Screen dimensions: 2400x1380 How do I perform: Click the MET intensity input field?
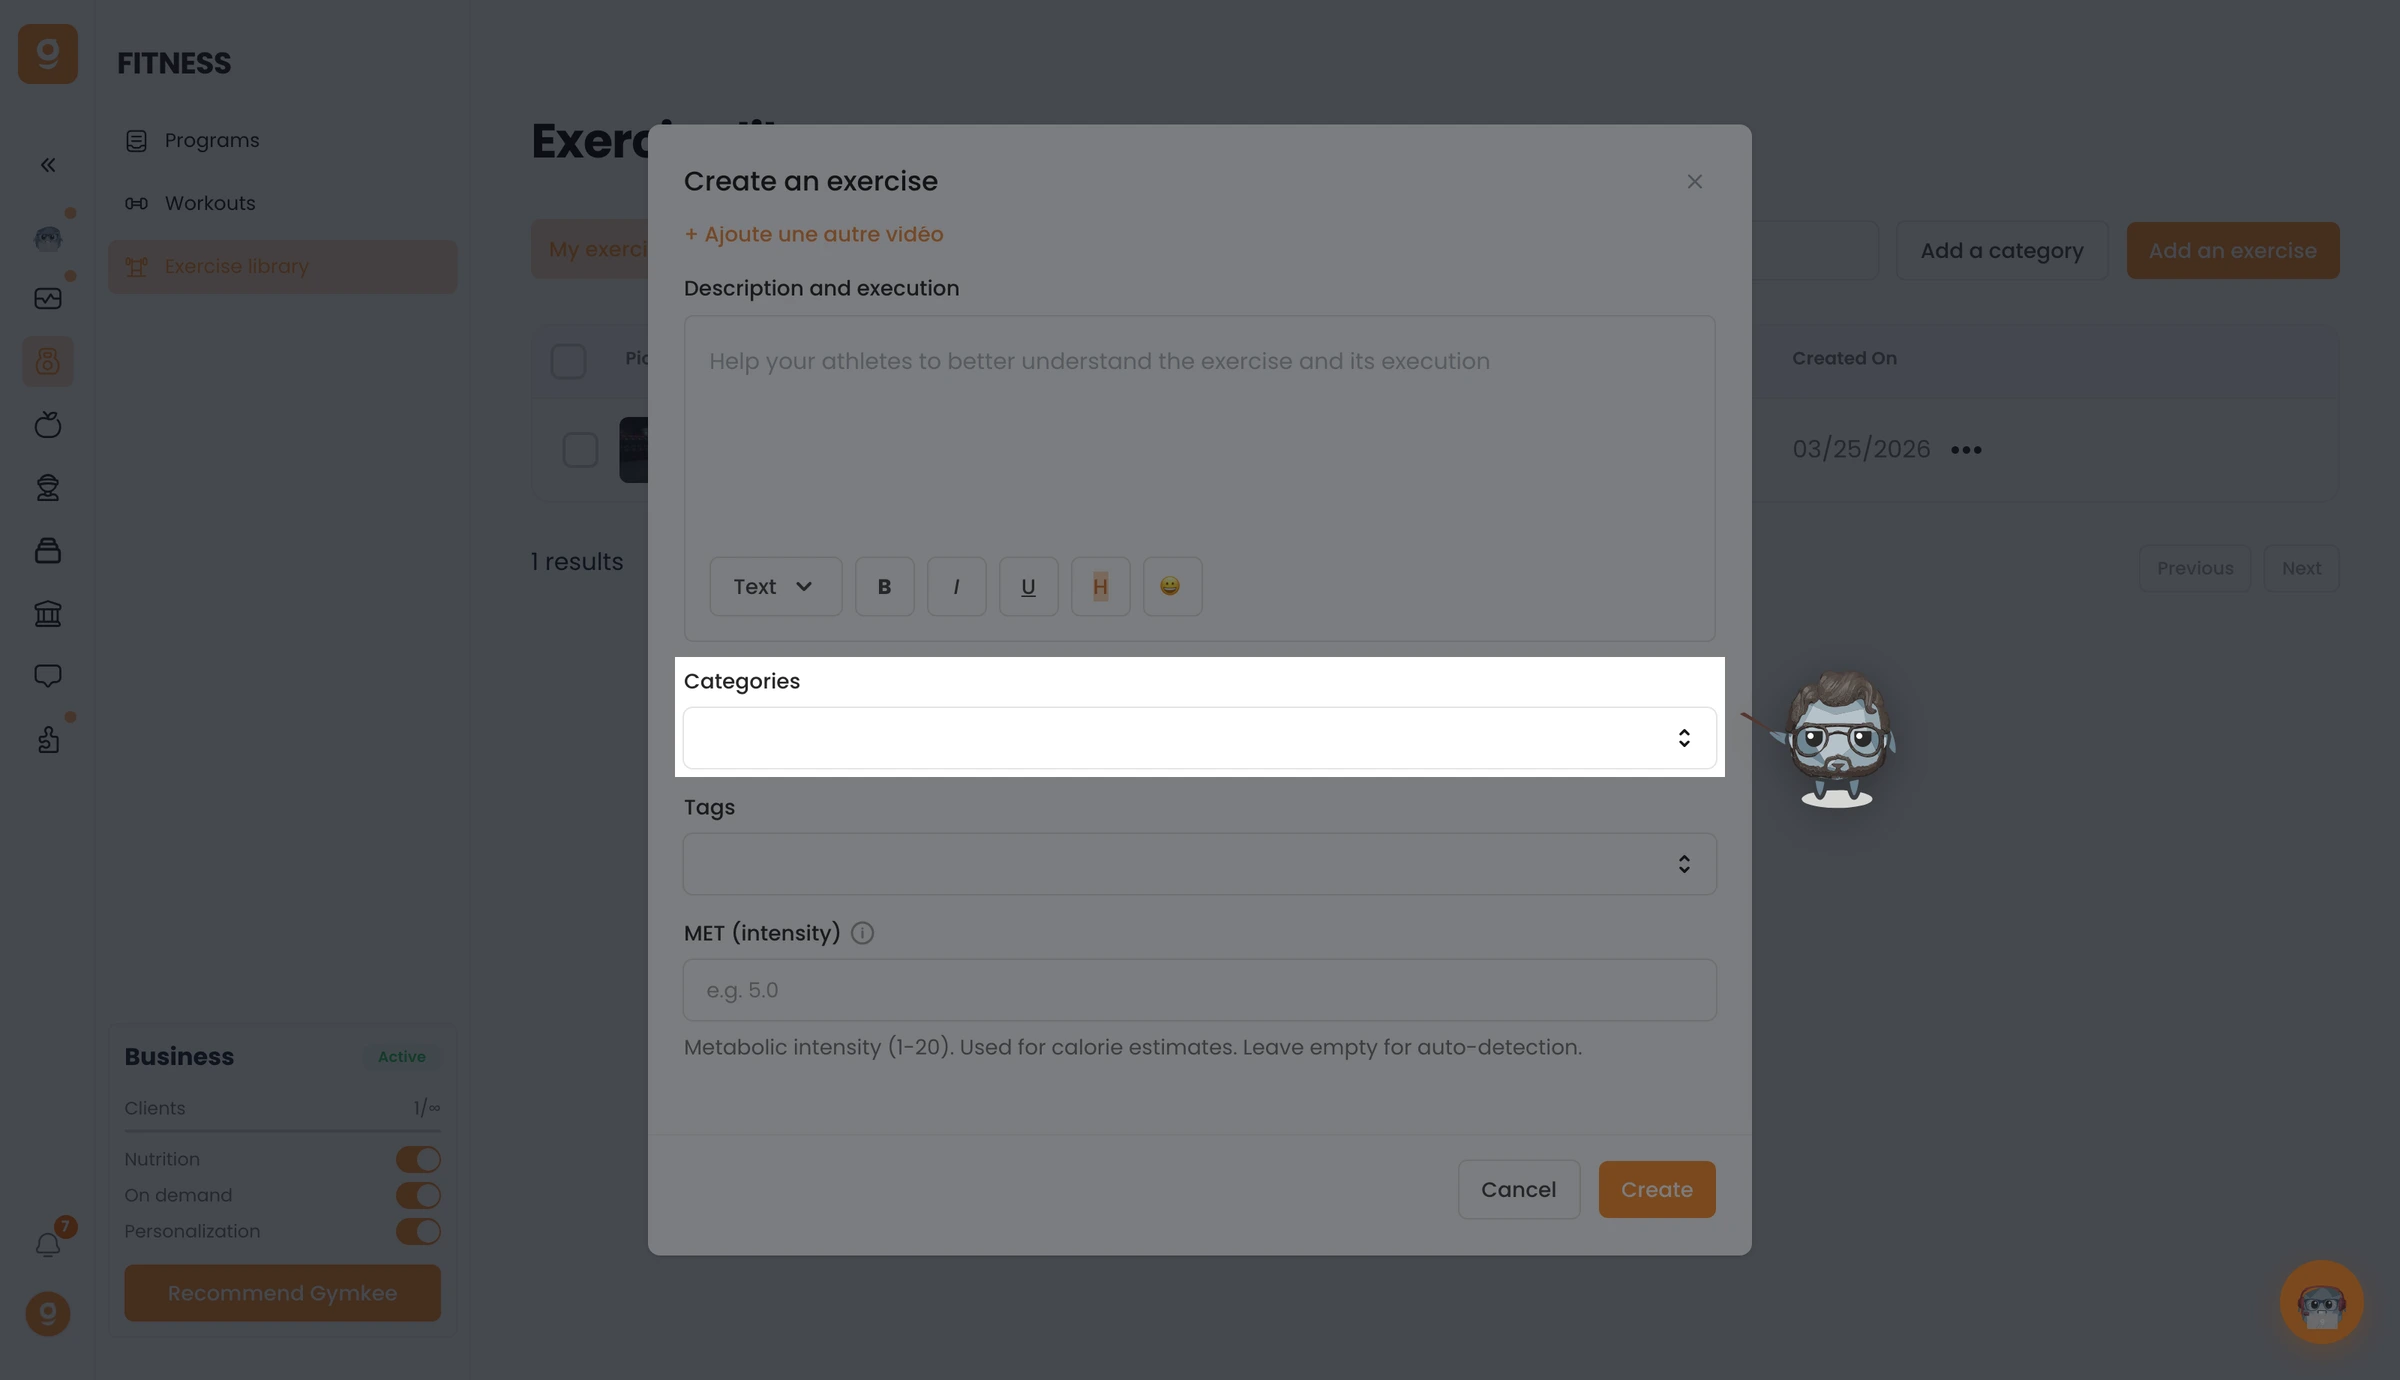click(x=1199, y=990)
